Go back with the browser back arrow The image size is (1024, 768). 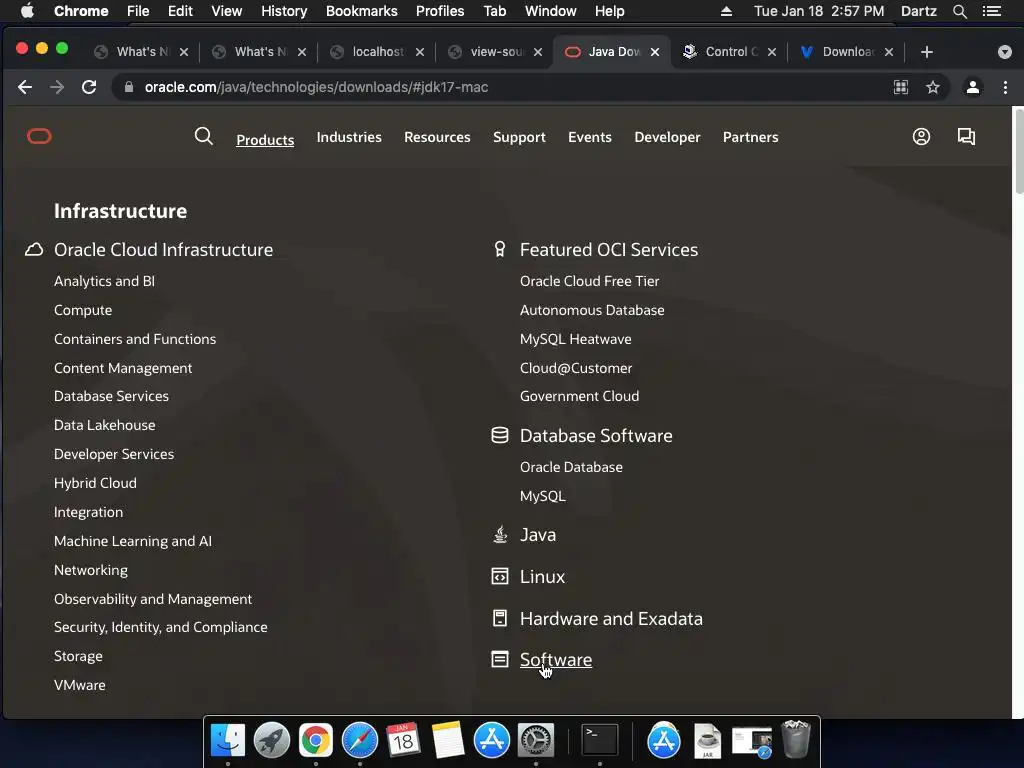[x=25, y=87]
